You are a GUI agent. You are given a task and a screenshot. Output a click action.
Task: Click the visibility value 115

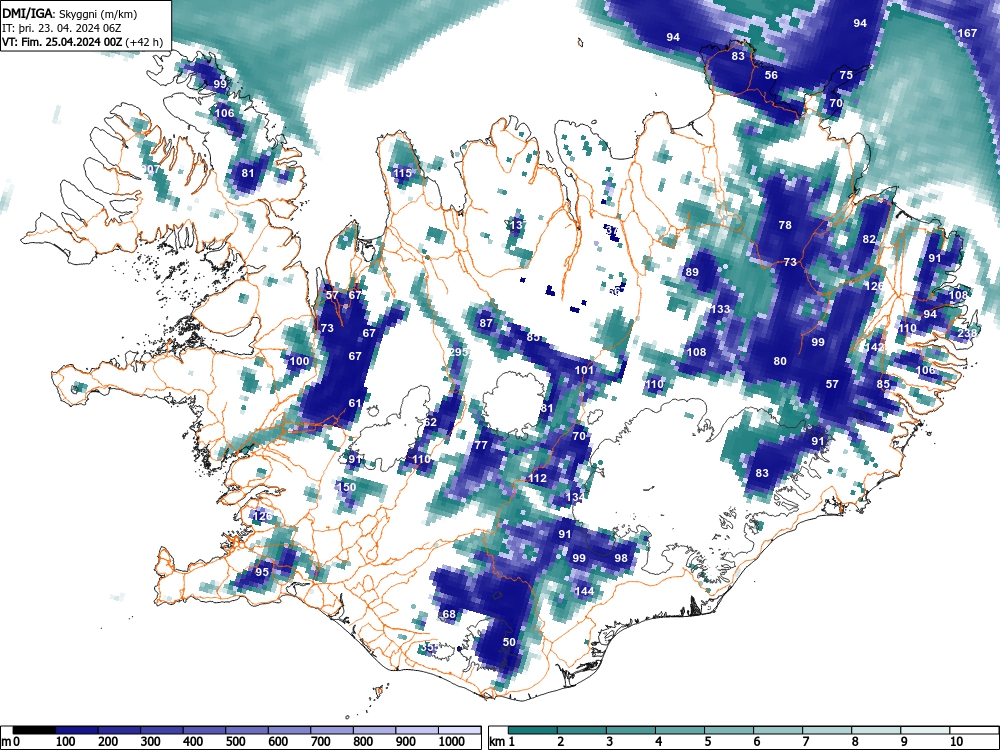coord(402,173)
